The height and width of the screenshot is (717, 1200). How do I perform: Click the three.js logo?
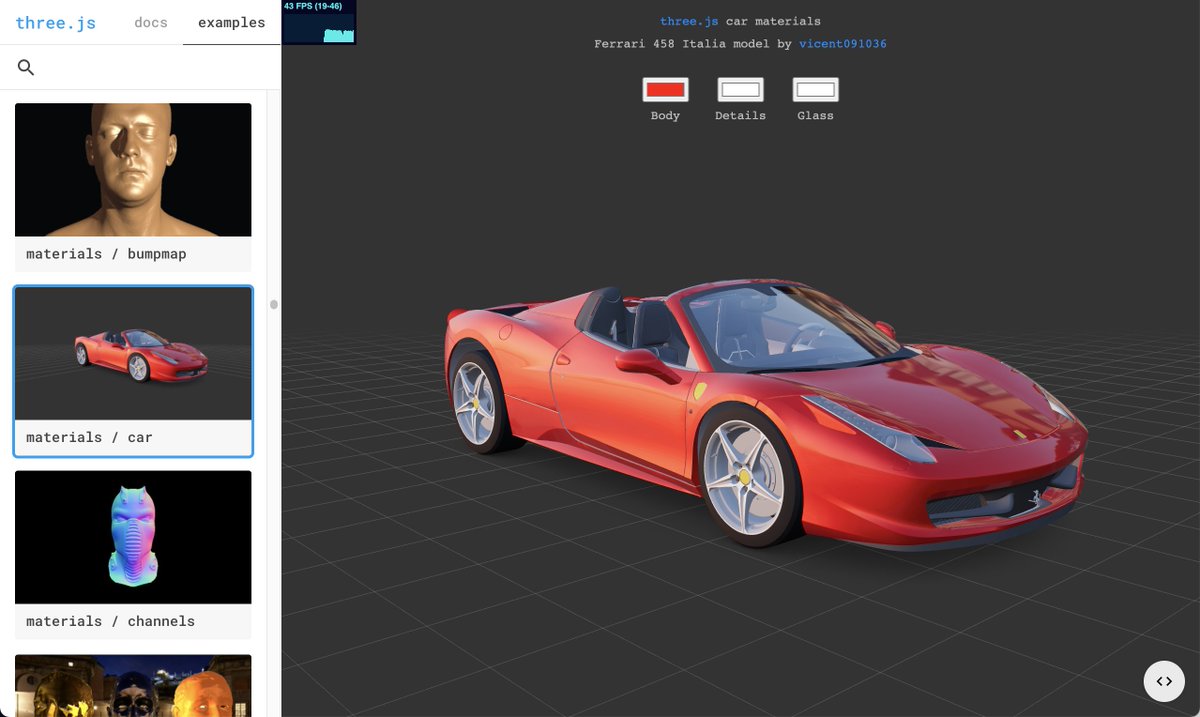(55, 22)
